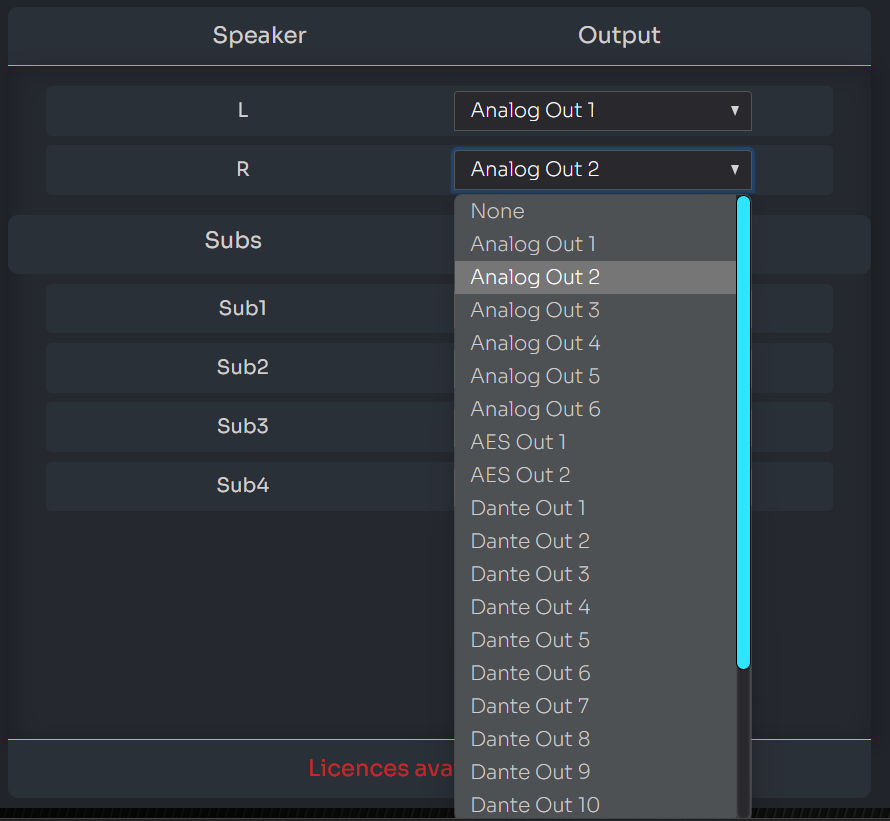Click the Sub4 speaker row label
The width and height of the screenshot is (890, 821).
tap(242, 485)
